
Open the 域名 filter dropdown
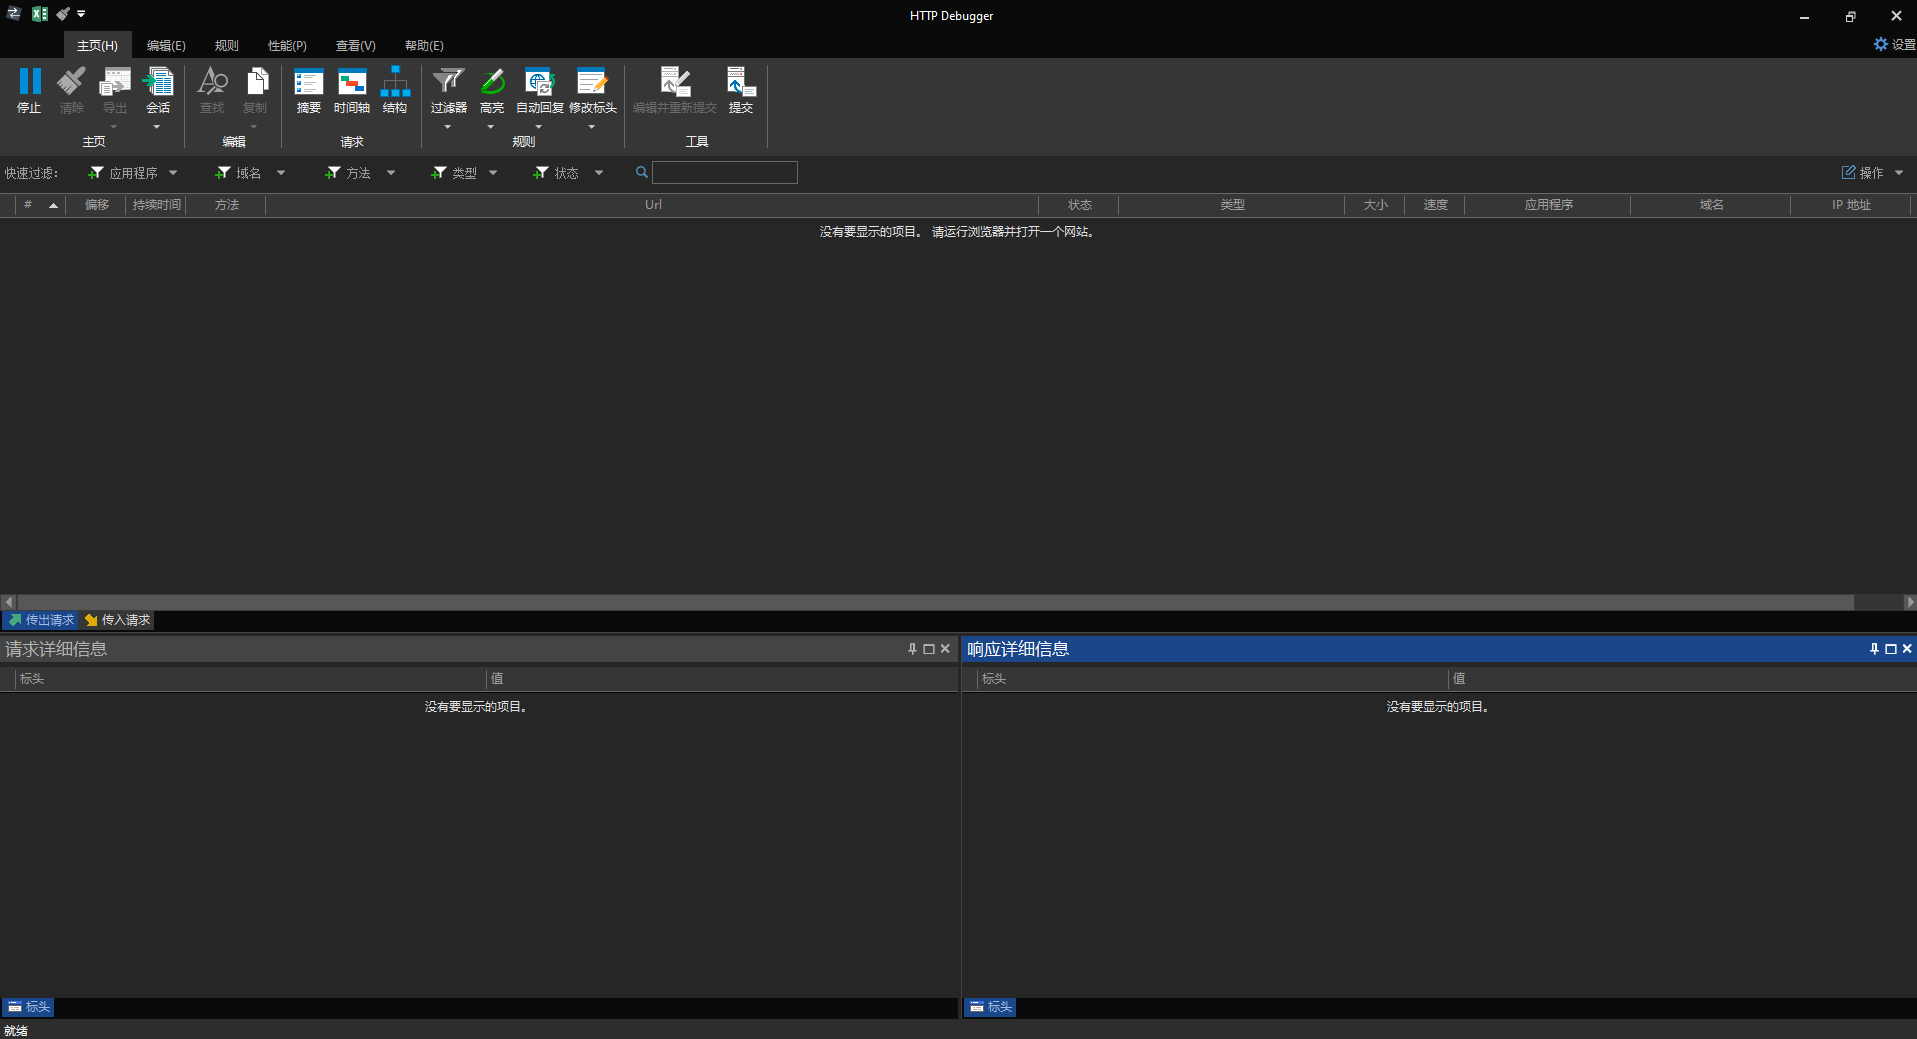coord(281,172)
